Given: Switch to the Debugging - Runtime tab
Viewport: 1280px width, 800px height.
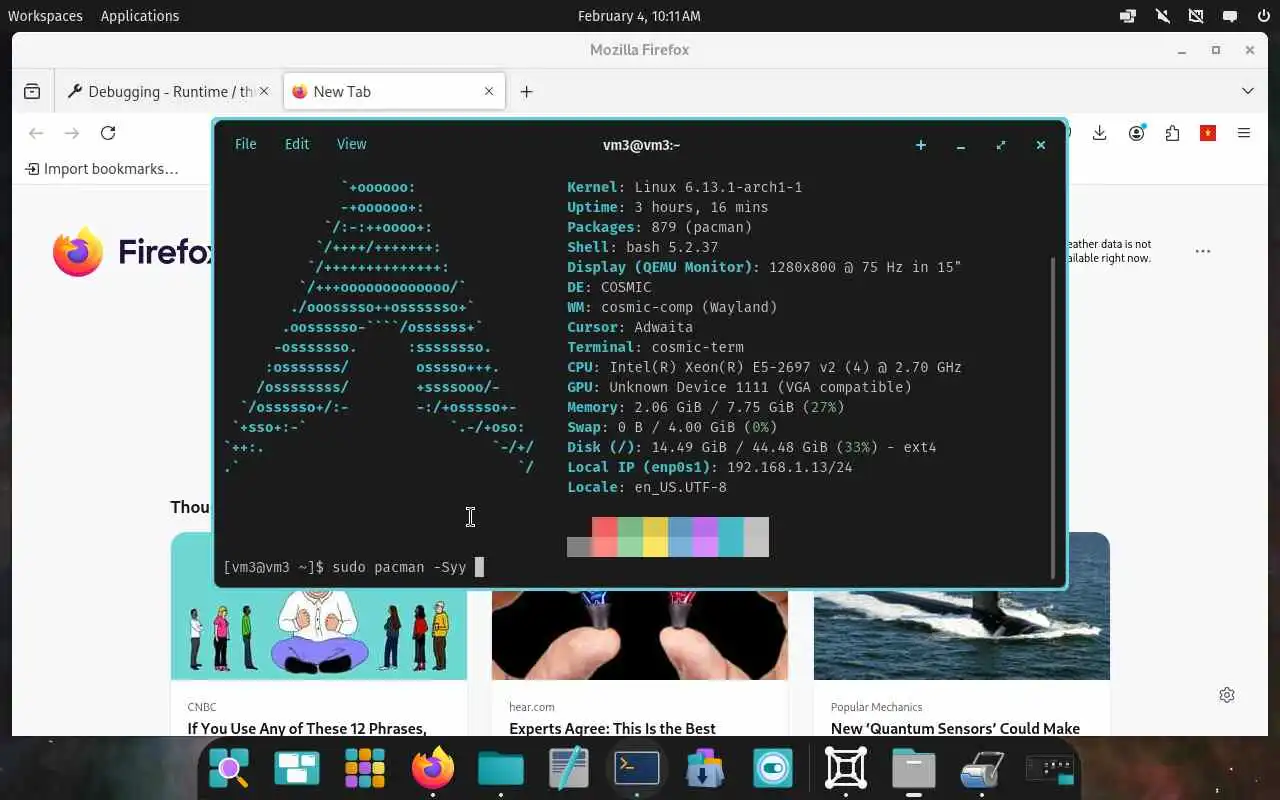Looking at the screenshot, I should (168, 91).
